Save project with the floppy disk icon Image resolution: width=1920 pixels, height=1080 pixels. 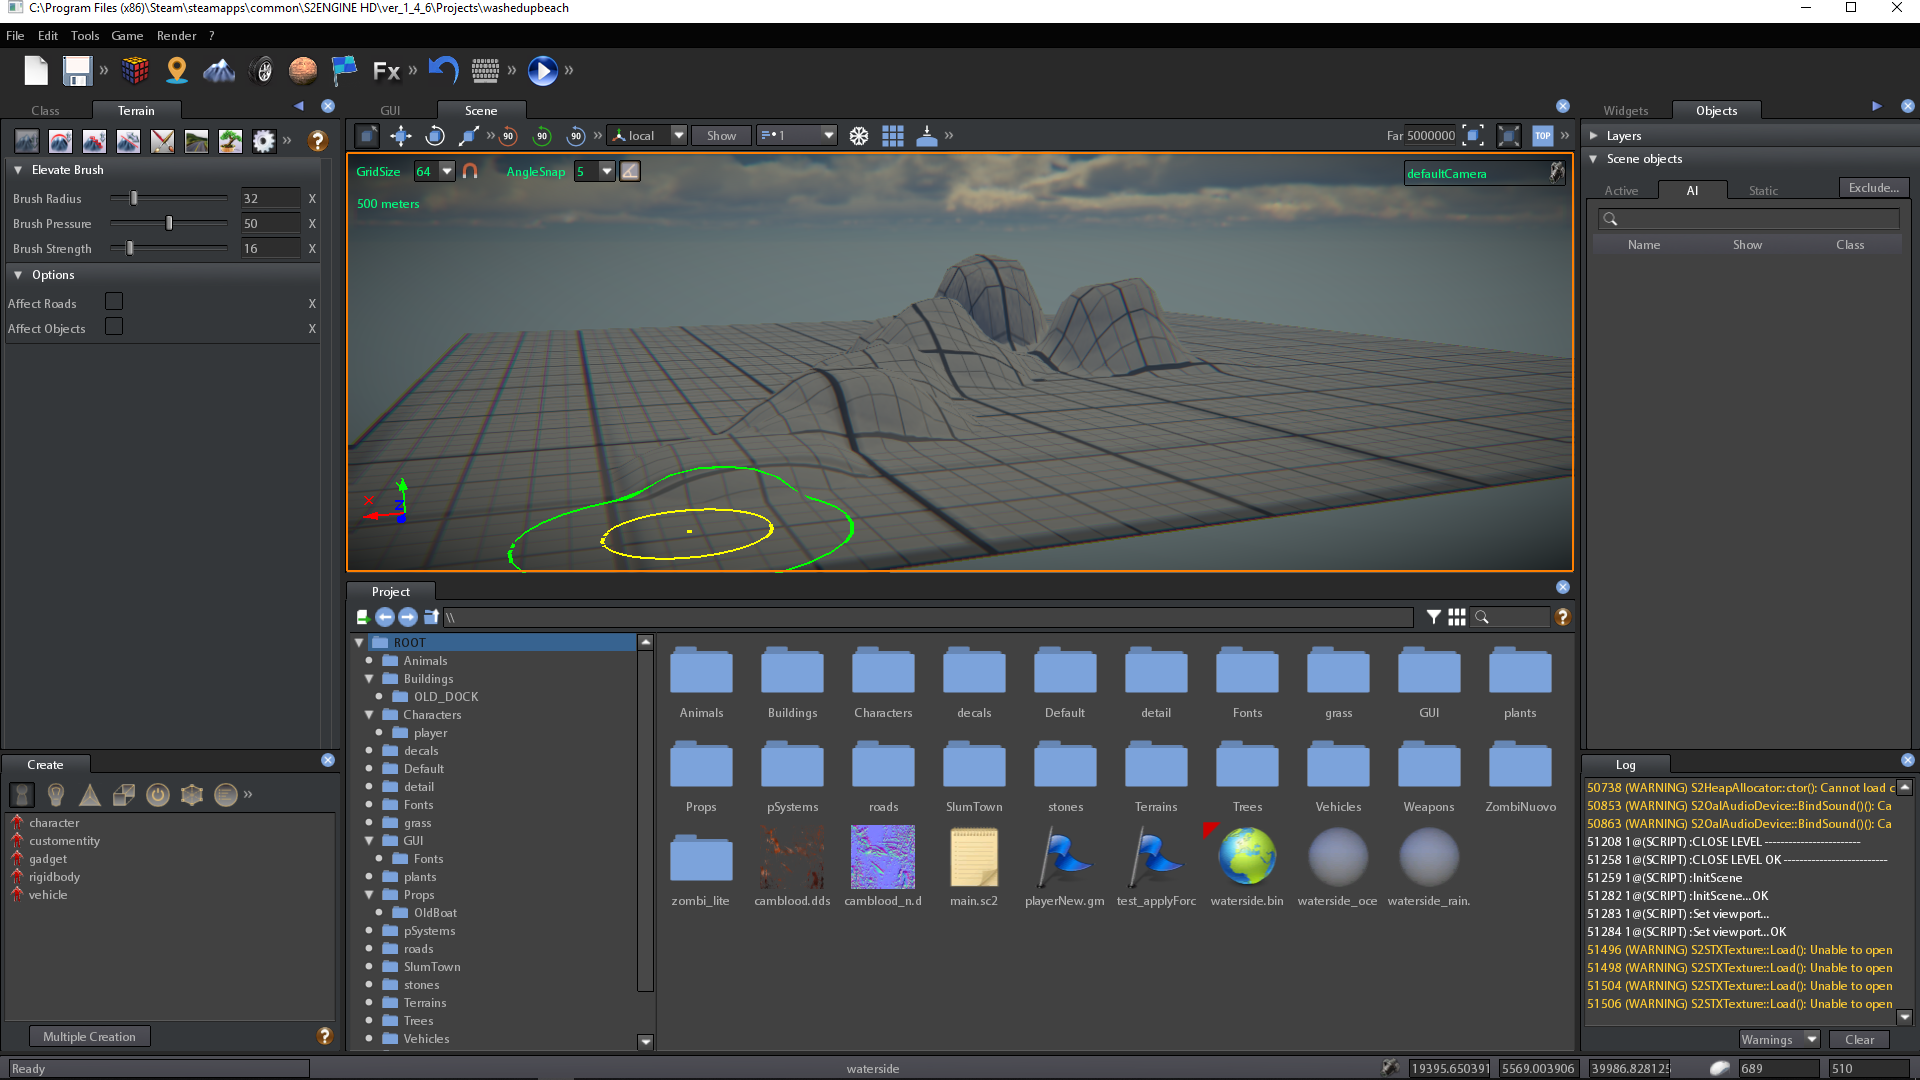click(77, 71)
